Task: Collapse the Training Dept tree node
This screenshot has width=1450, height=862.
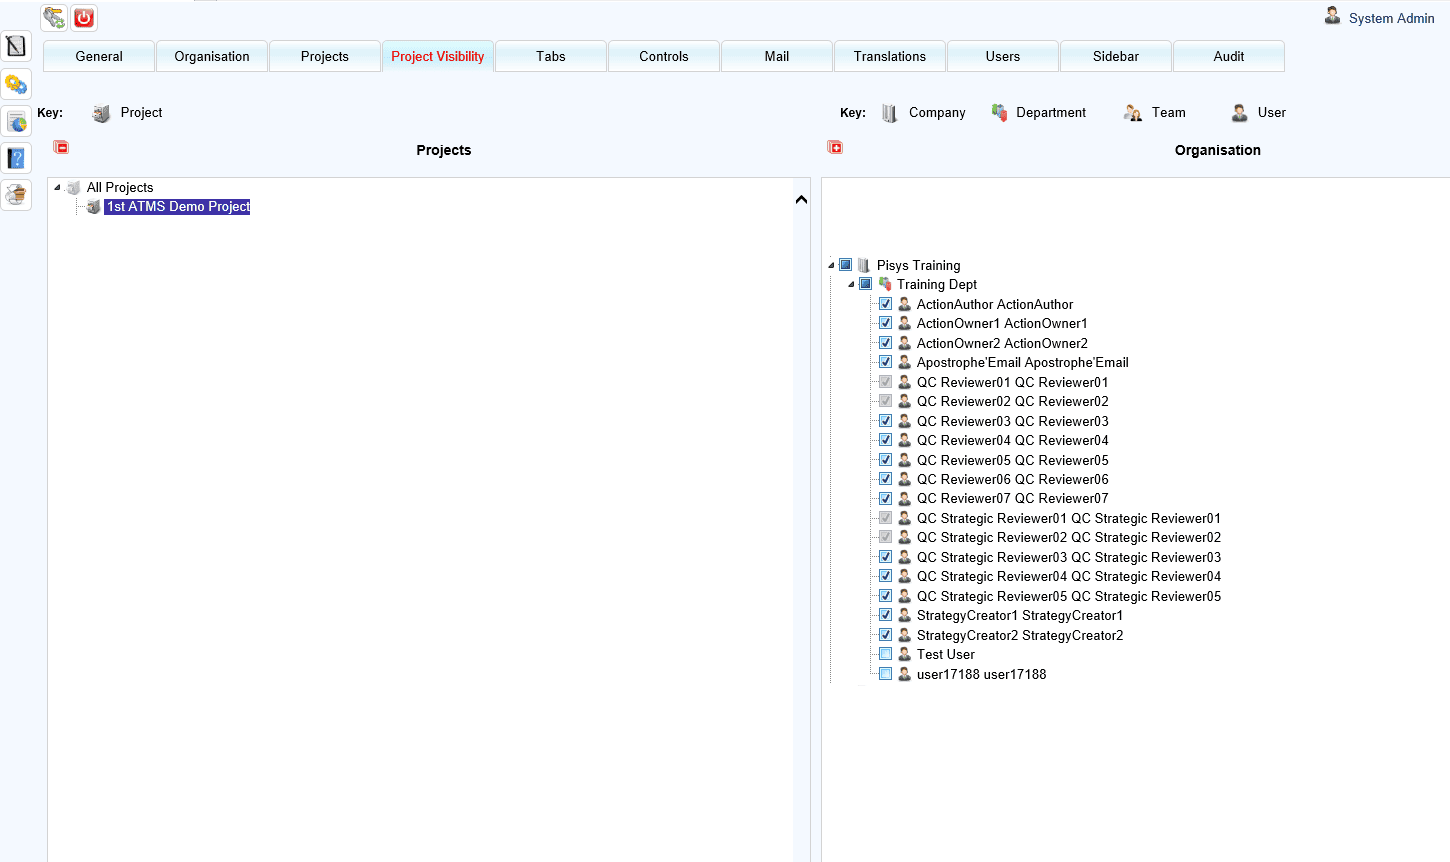Action: tap(851, 284)
